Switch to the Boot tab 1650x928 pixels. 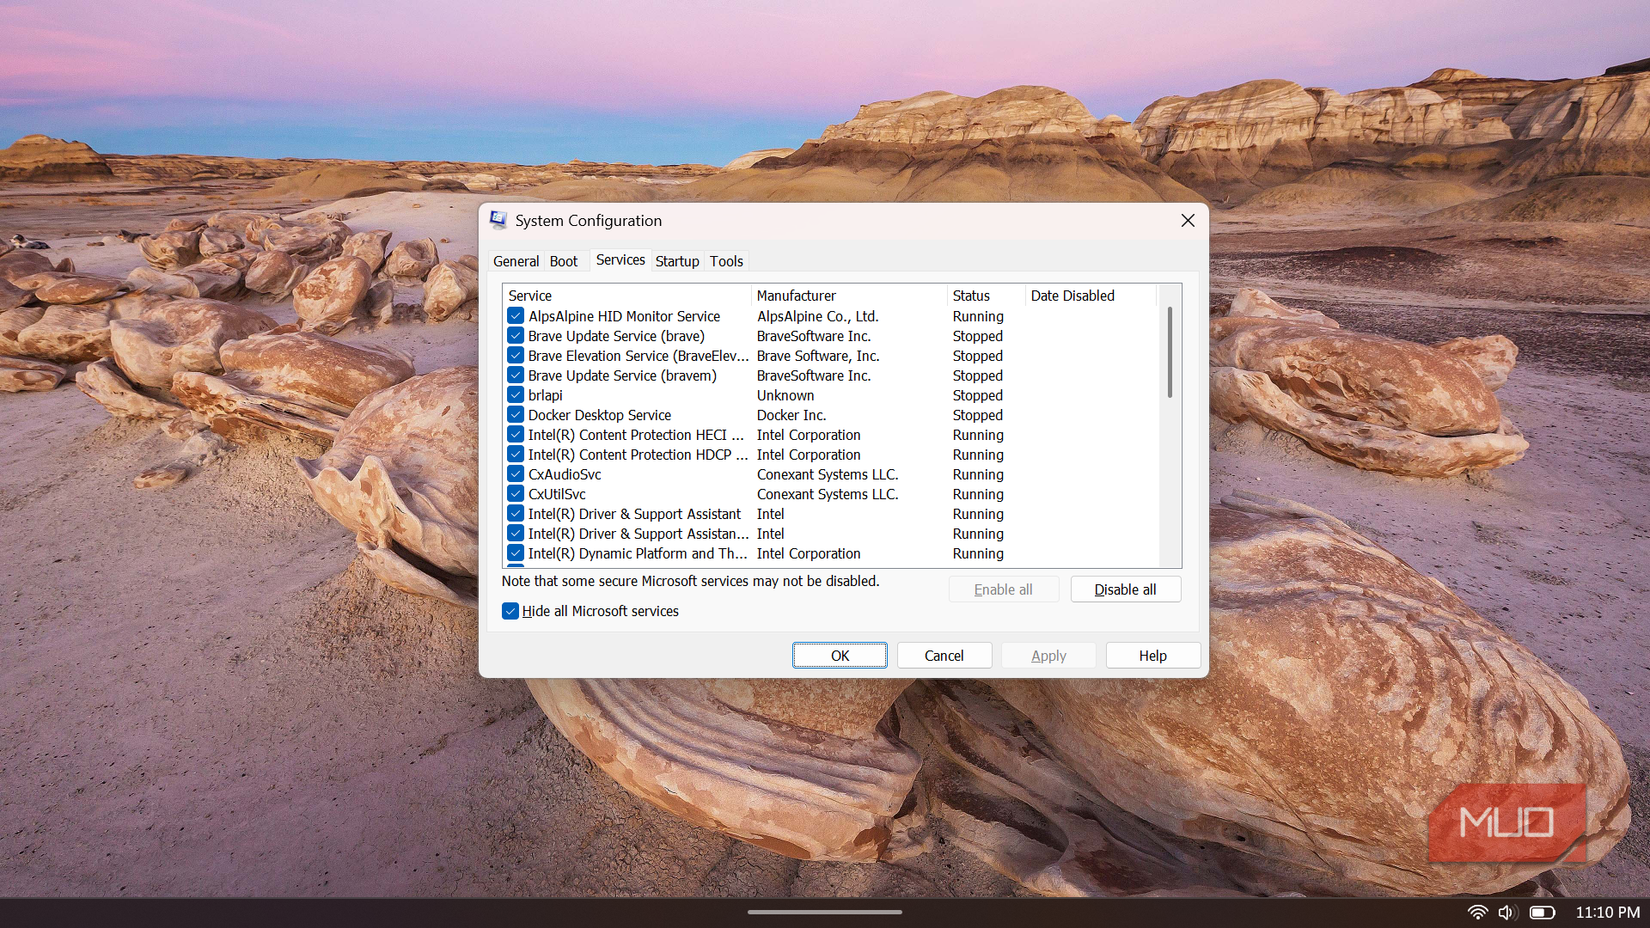tap(565, 261)
